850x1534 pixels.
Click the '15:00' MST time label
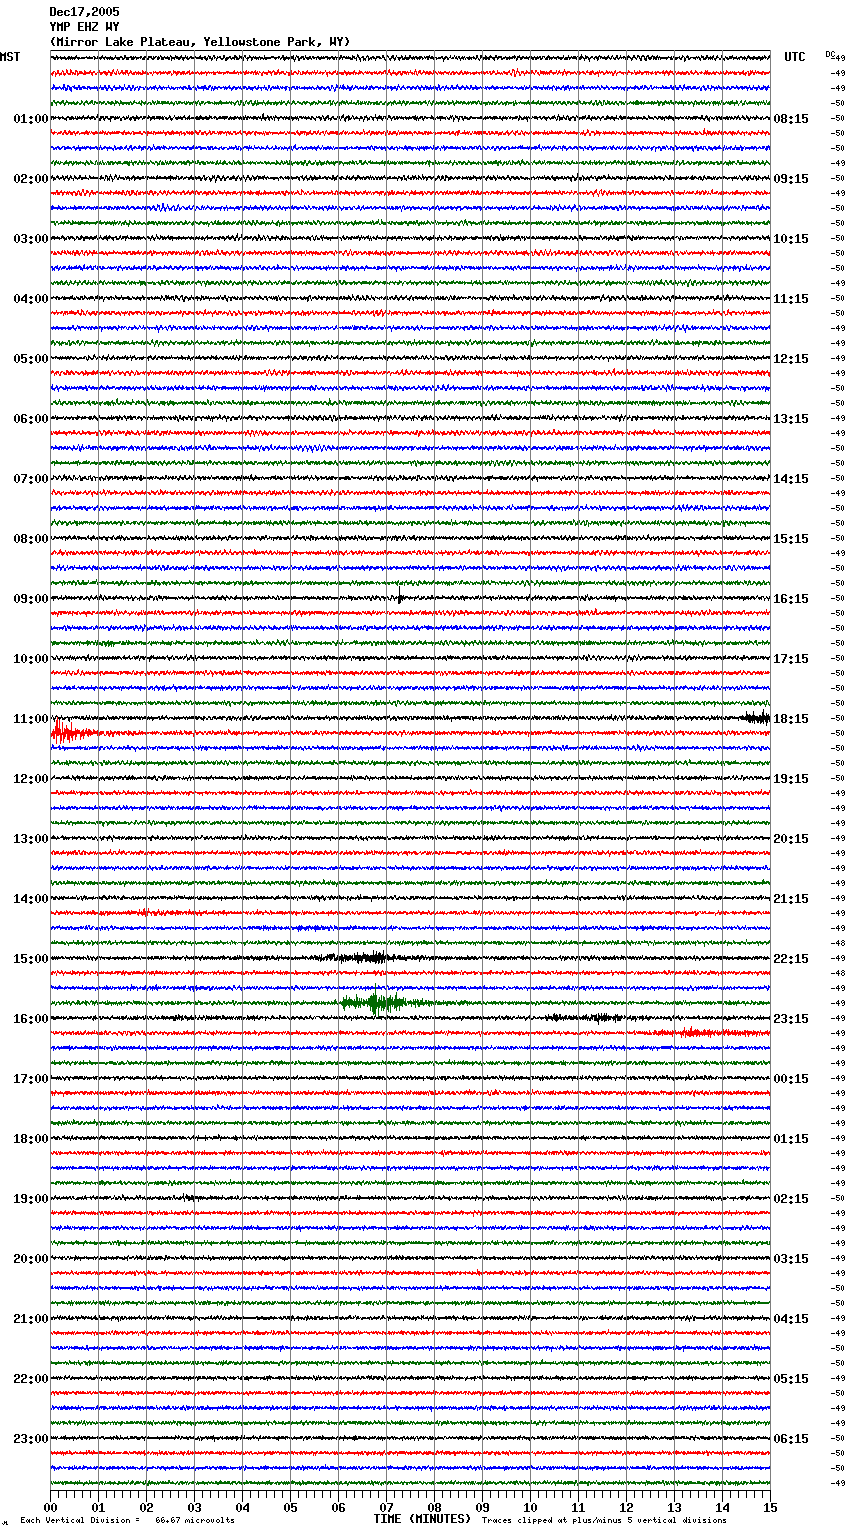31,959
